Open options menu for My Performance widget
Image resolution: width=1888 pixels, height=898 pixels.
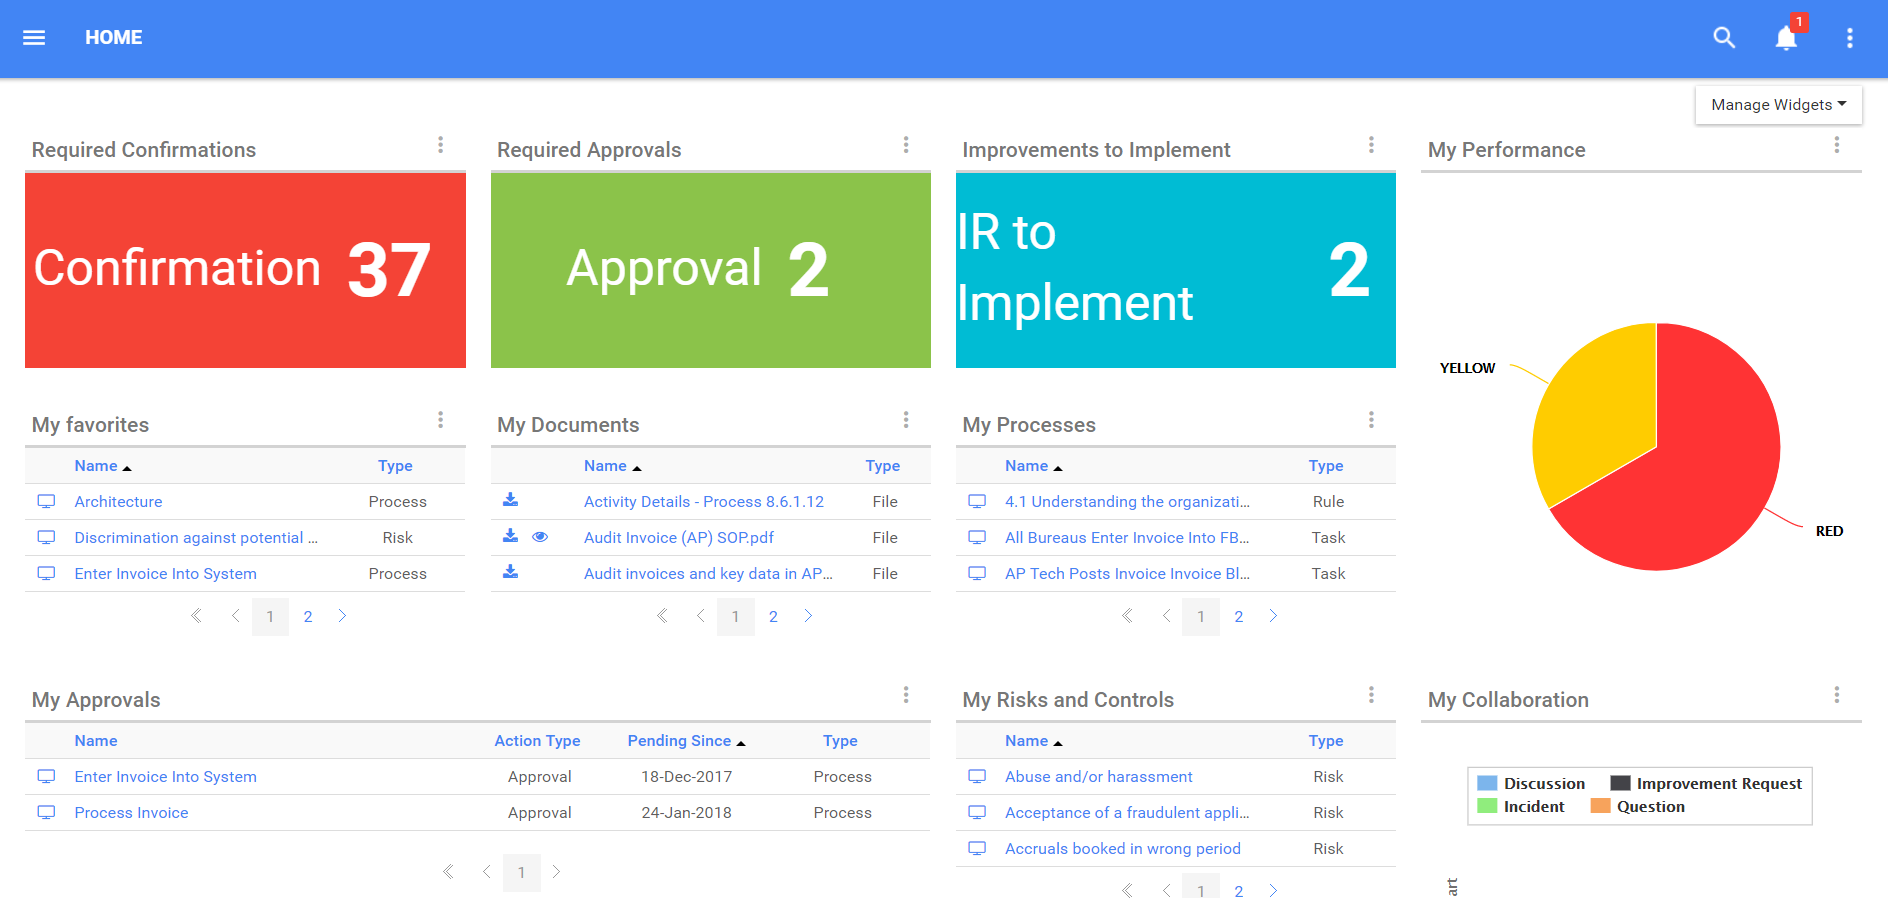coord(1836,146)
